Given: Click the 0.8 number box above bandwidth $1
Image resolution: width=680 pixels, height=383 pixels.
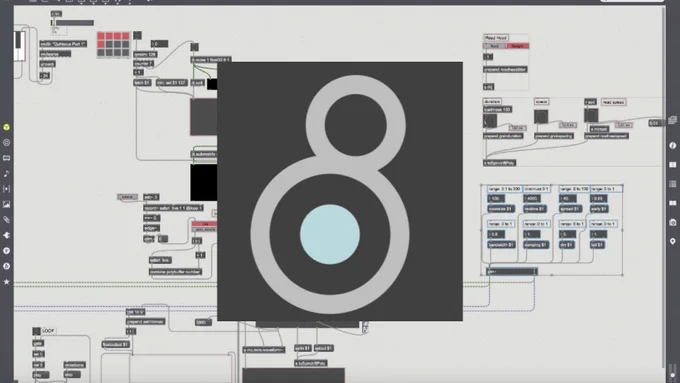Looking at the screenshot, I should (x=496, y=234).
